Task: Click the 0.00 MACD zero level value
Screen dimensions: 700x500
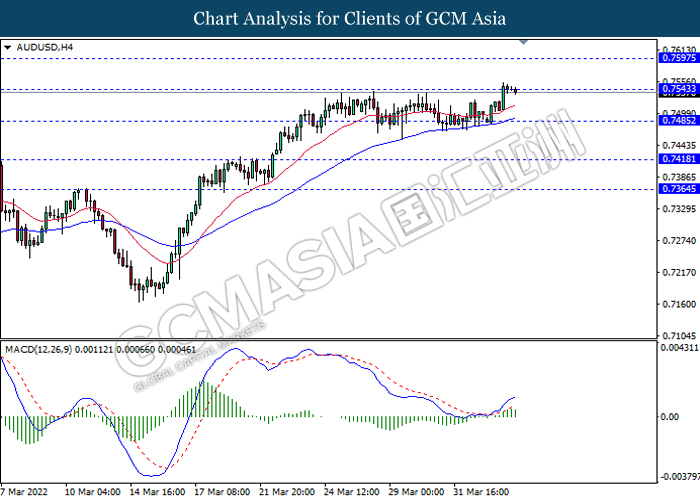Action: point(670,417)
